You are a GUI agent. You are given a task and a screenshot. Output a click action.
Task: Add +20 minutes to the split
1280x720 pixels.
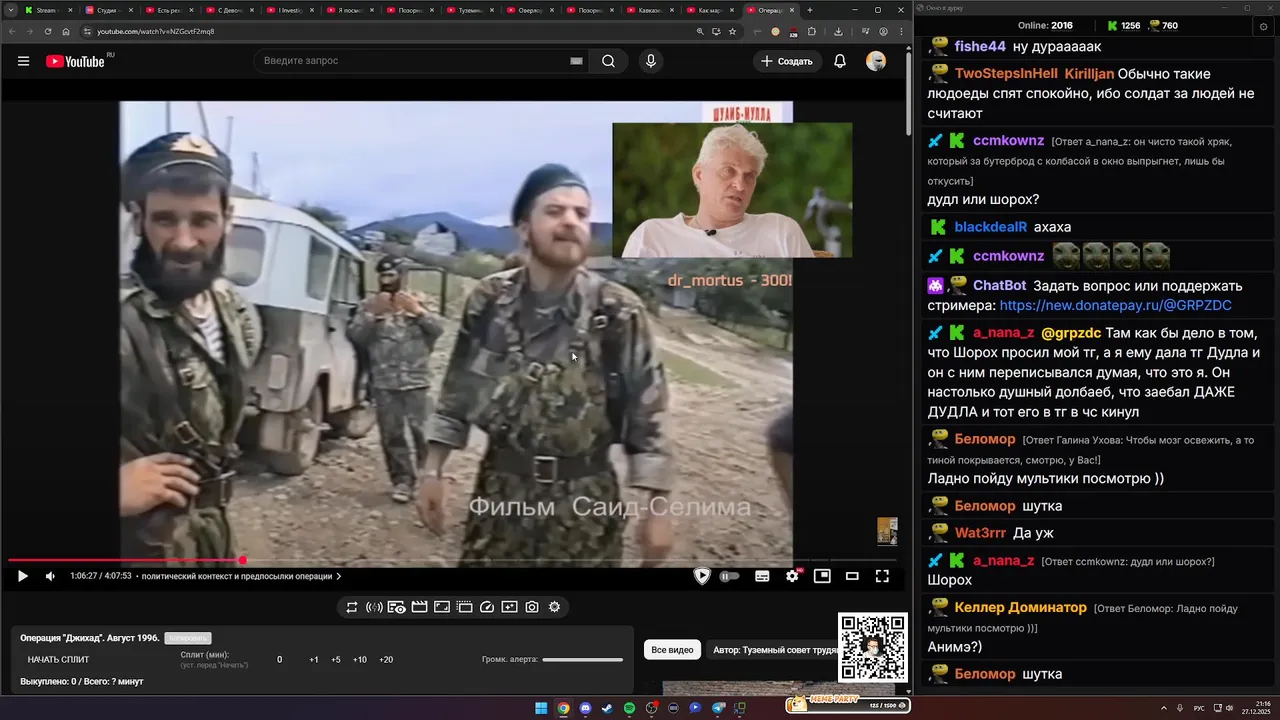pyautogui.click(x=386, y=660)
